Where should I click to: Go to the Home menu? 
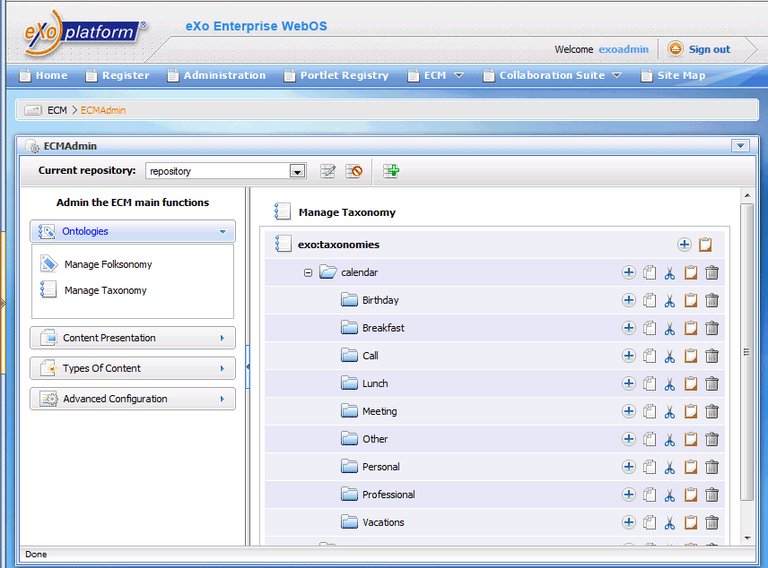[x=44, y=75]
